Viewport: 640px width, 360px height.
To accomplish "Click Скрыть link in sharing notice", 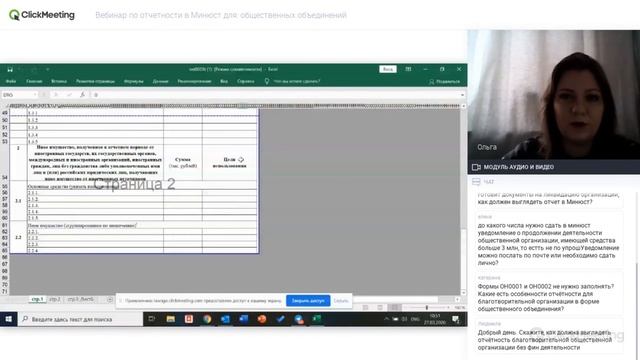I will pyautogui.click(x=341, y=301).
